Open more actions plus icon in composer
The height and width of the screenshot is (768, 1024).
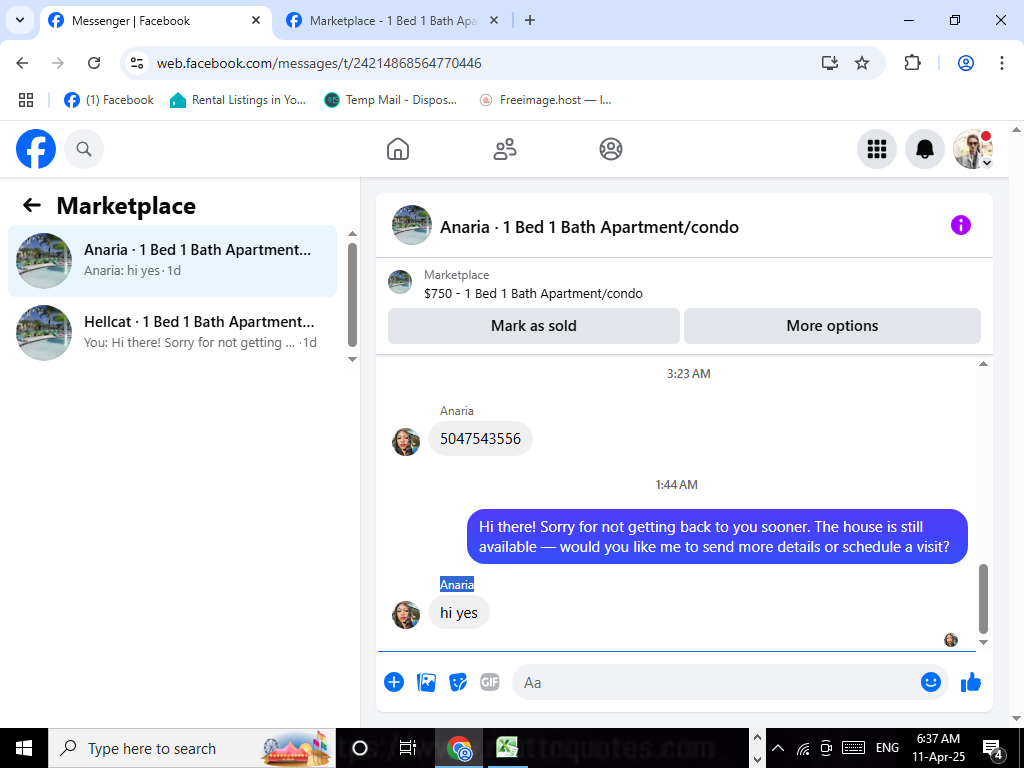click(x=394, y=682)
